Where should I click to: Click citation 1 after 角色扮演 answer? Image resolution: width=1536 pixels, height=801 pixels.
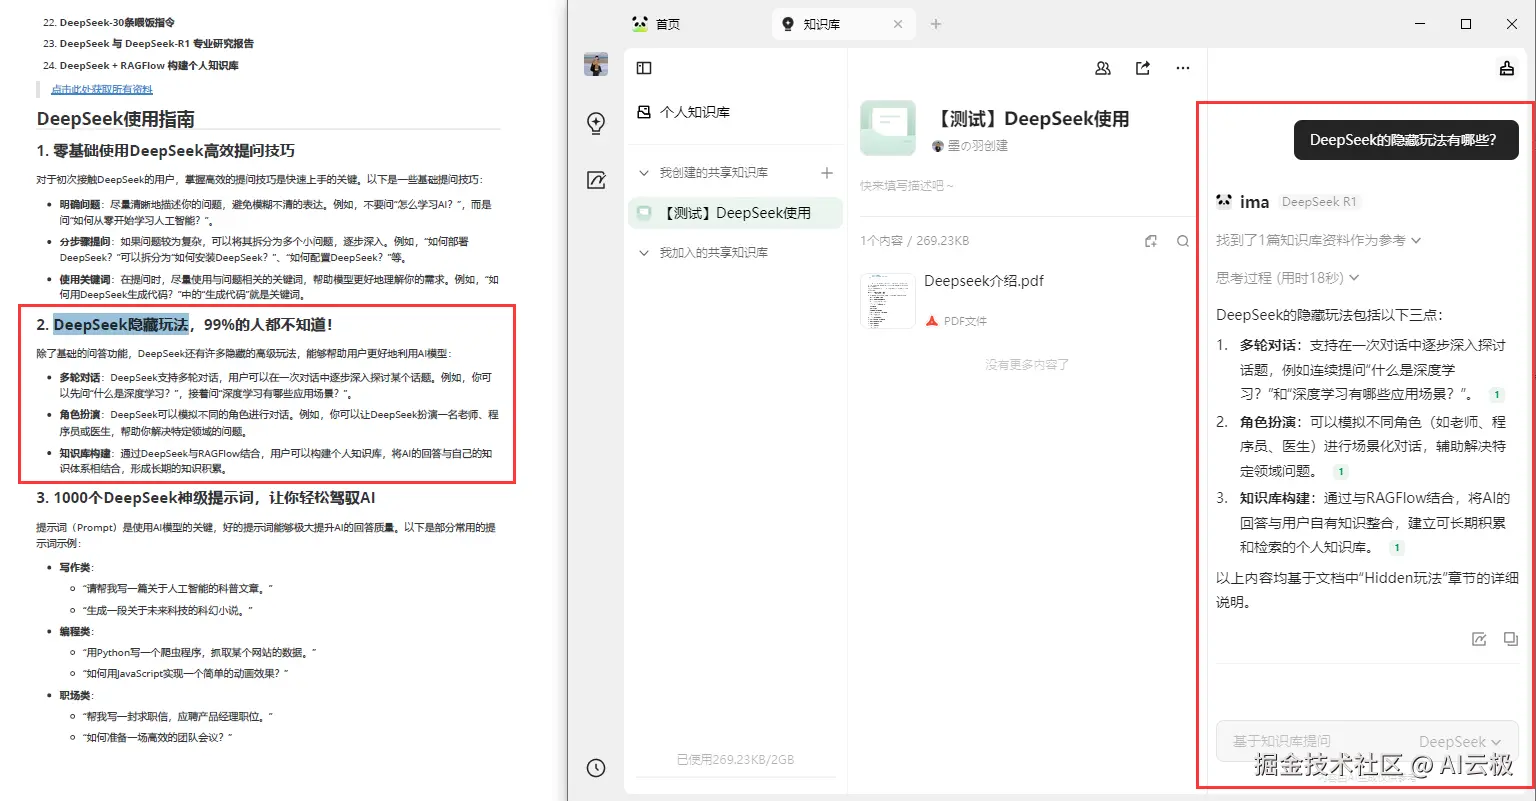tap(1341, 472)
